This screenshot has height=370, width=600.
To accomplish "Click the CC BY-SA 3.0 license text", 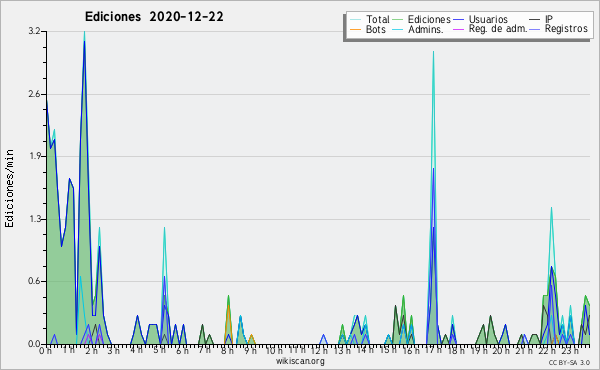I will (569, 362).
